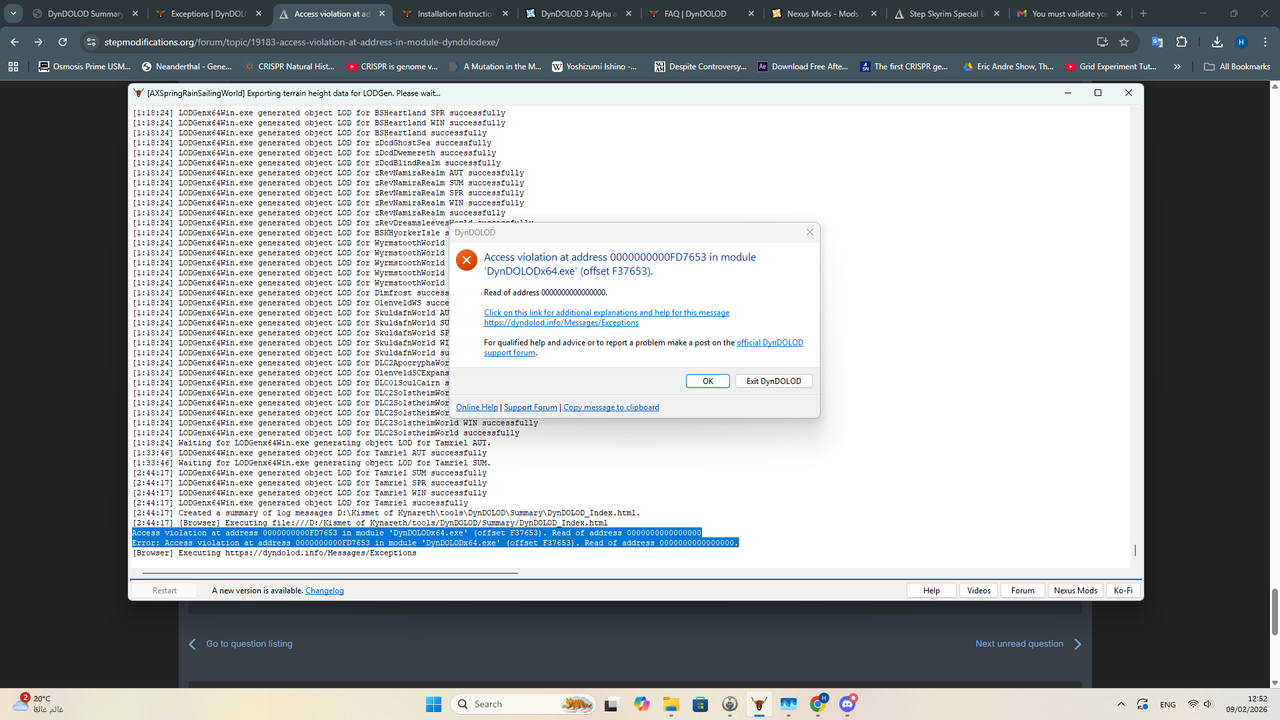Show hidden system tray icons chevron
This screenshot has width=1280, height=720.
tap(1119, 704)
